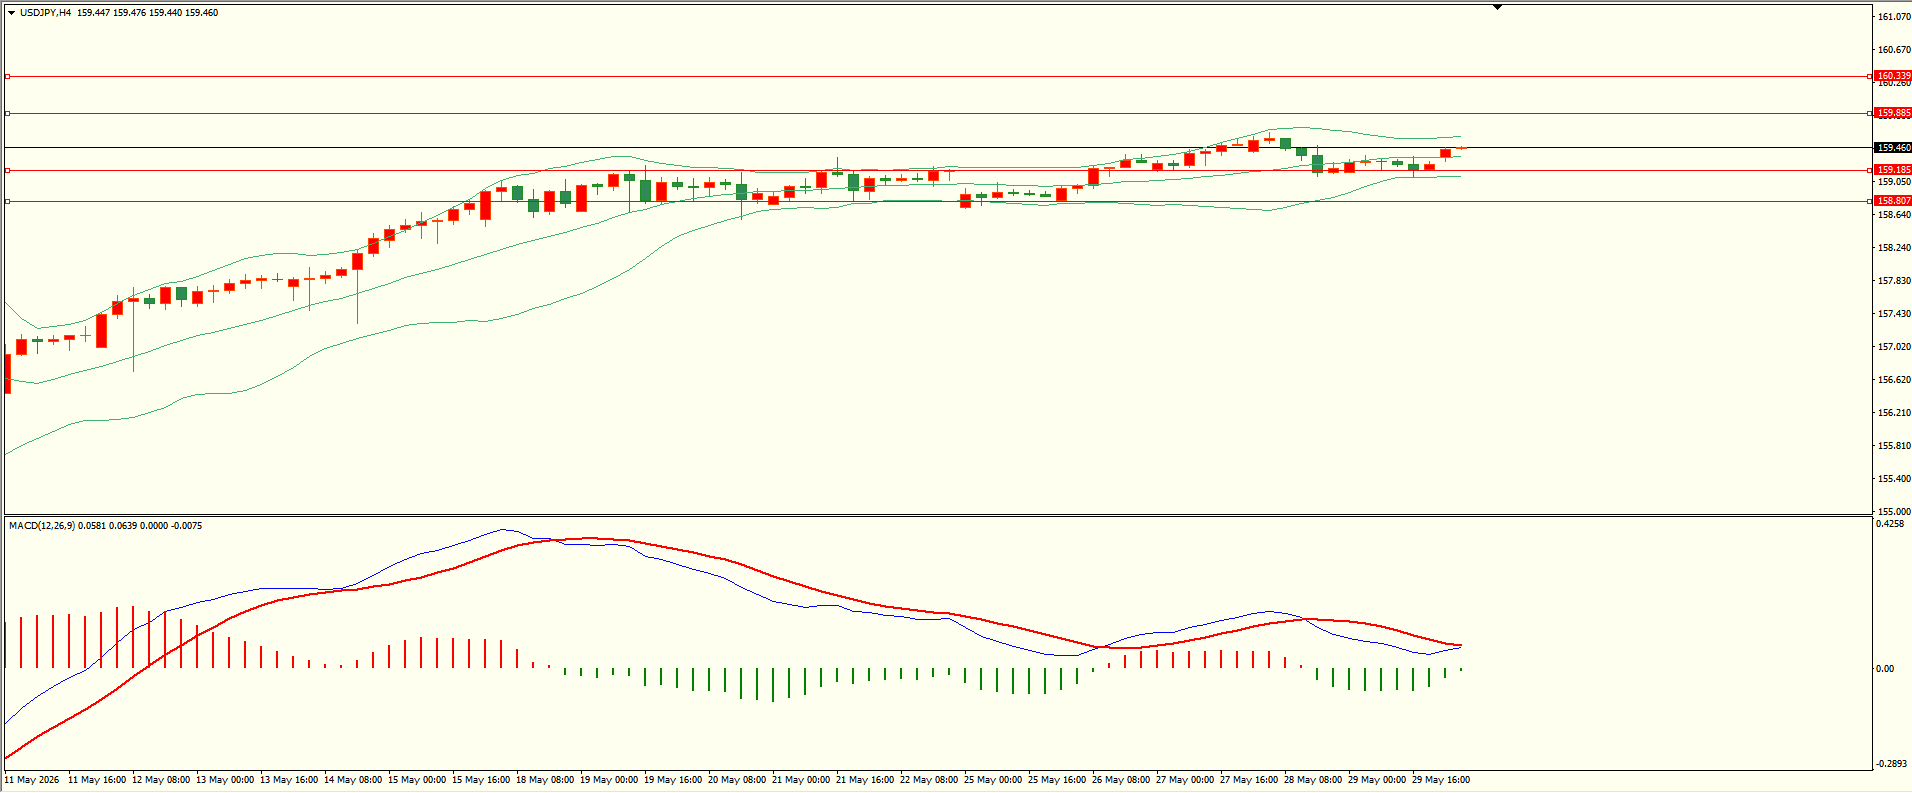The width and height of the screenshot is (1912, 793).
Task: Click the 11 May 2026 date label
Action: tap(32, 780)
